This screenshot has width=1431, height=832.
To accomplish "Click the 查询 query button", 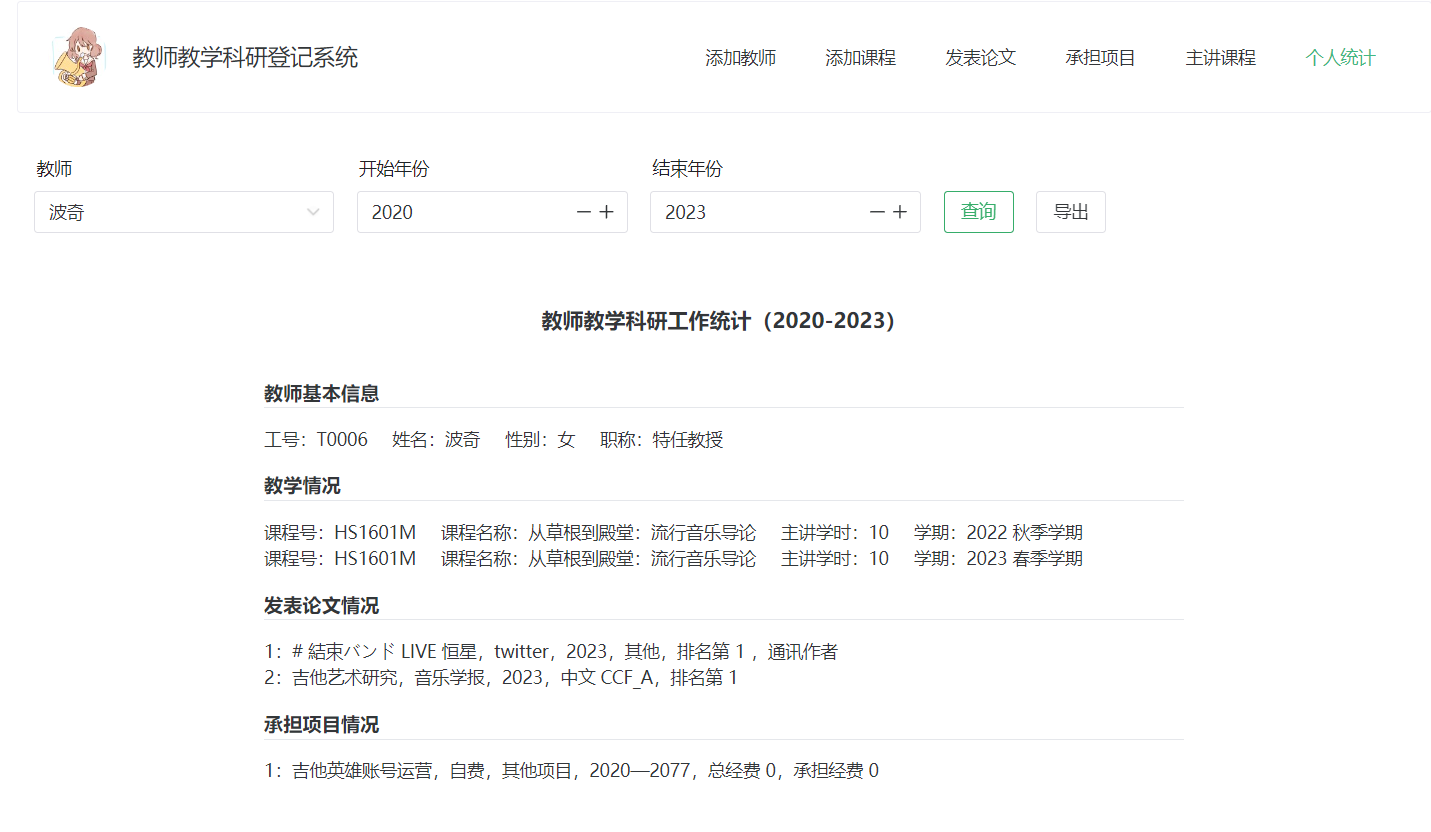I will [x=978, y=212].
